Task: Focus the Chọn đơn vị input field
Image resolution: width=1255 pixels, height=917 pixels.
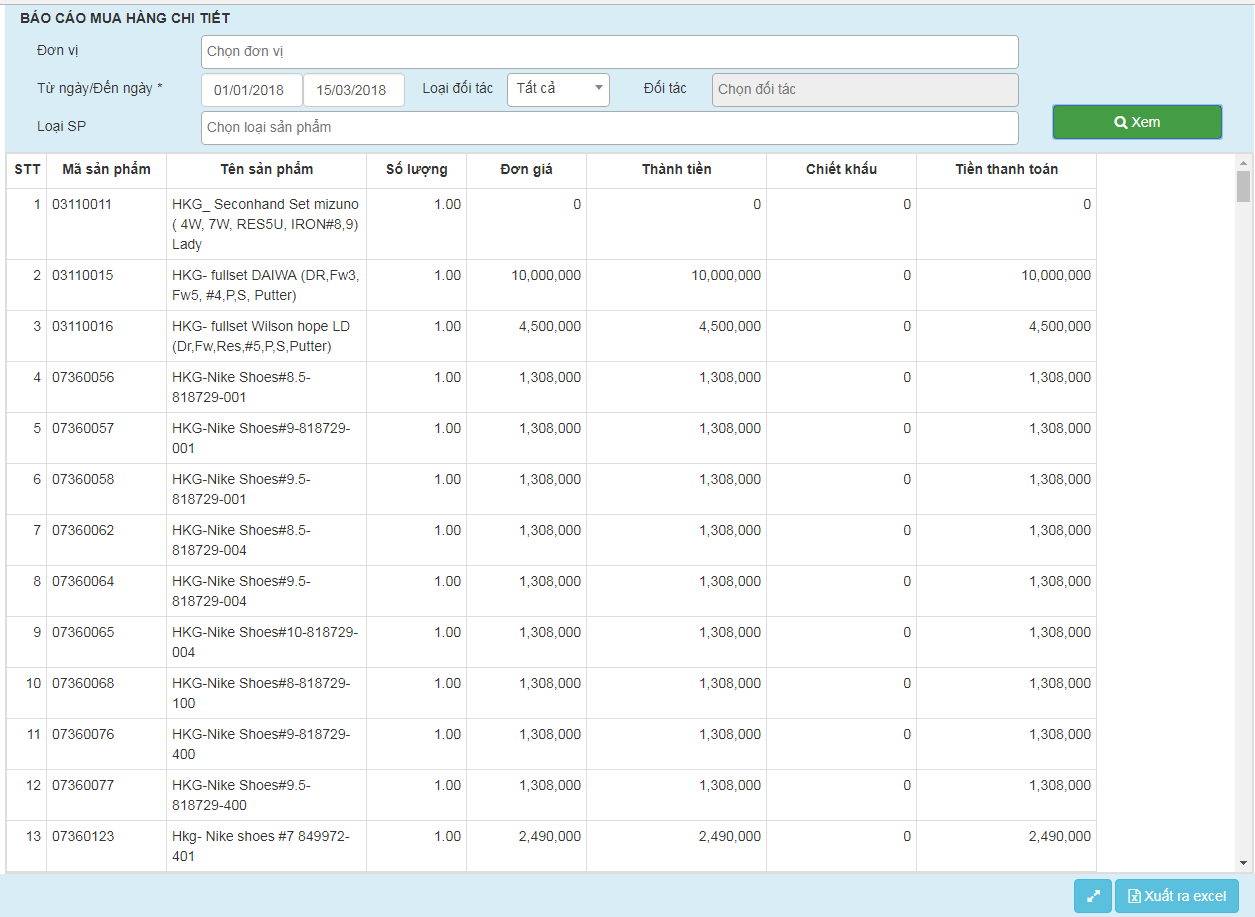Action: point(610,52)
